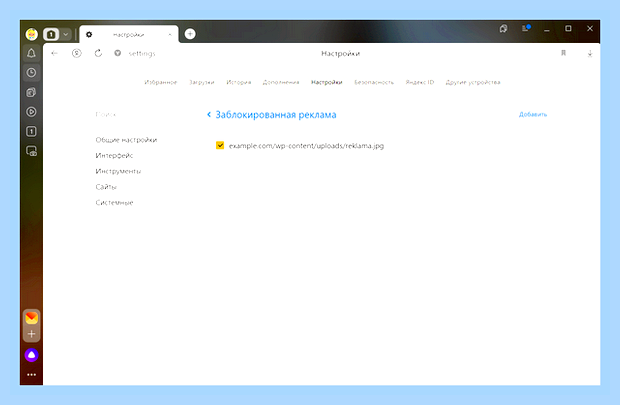Click the Добавить link
620x405 pixels.
point(533,114)
